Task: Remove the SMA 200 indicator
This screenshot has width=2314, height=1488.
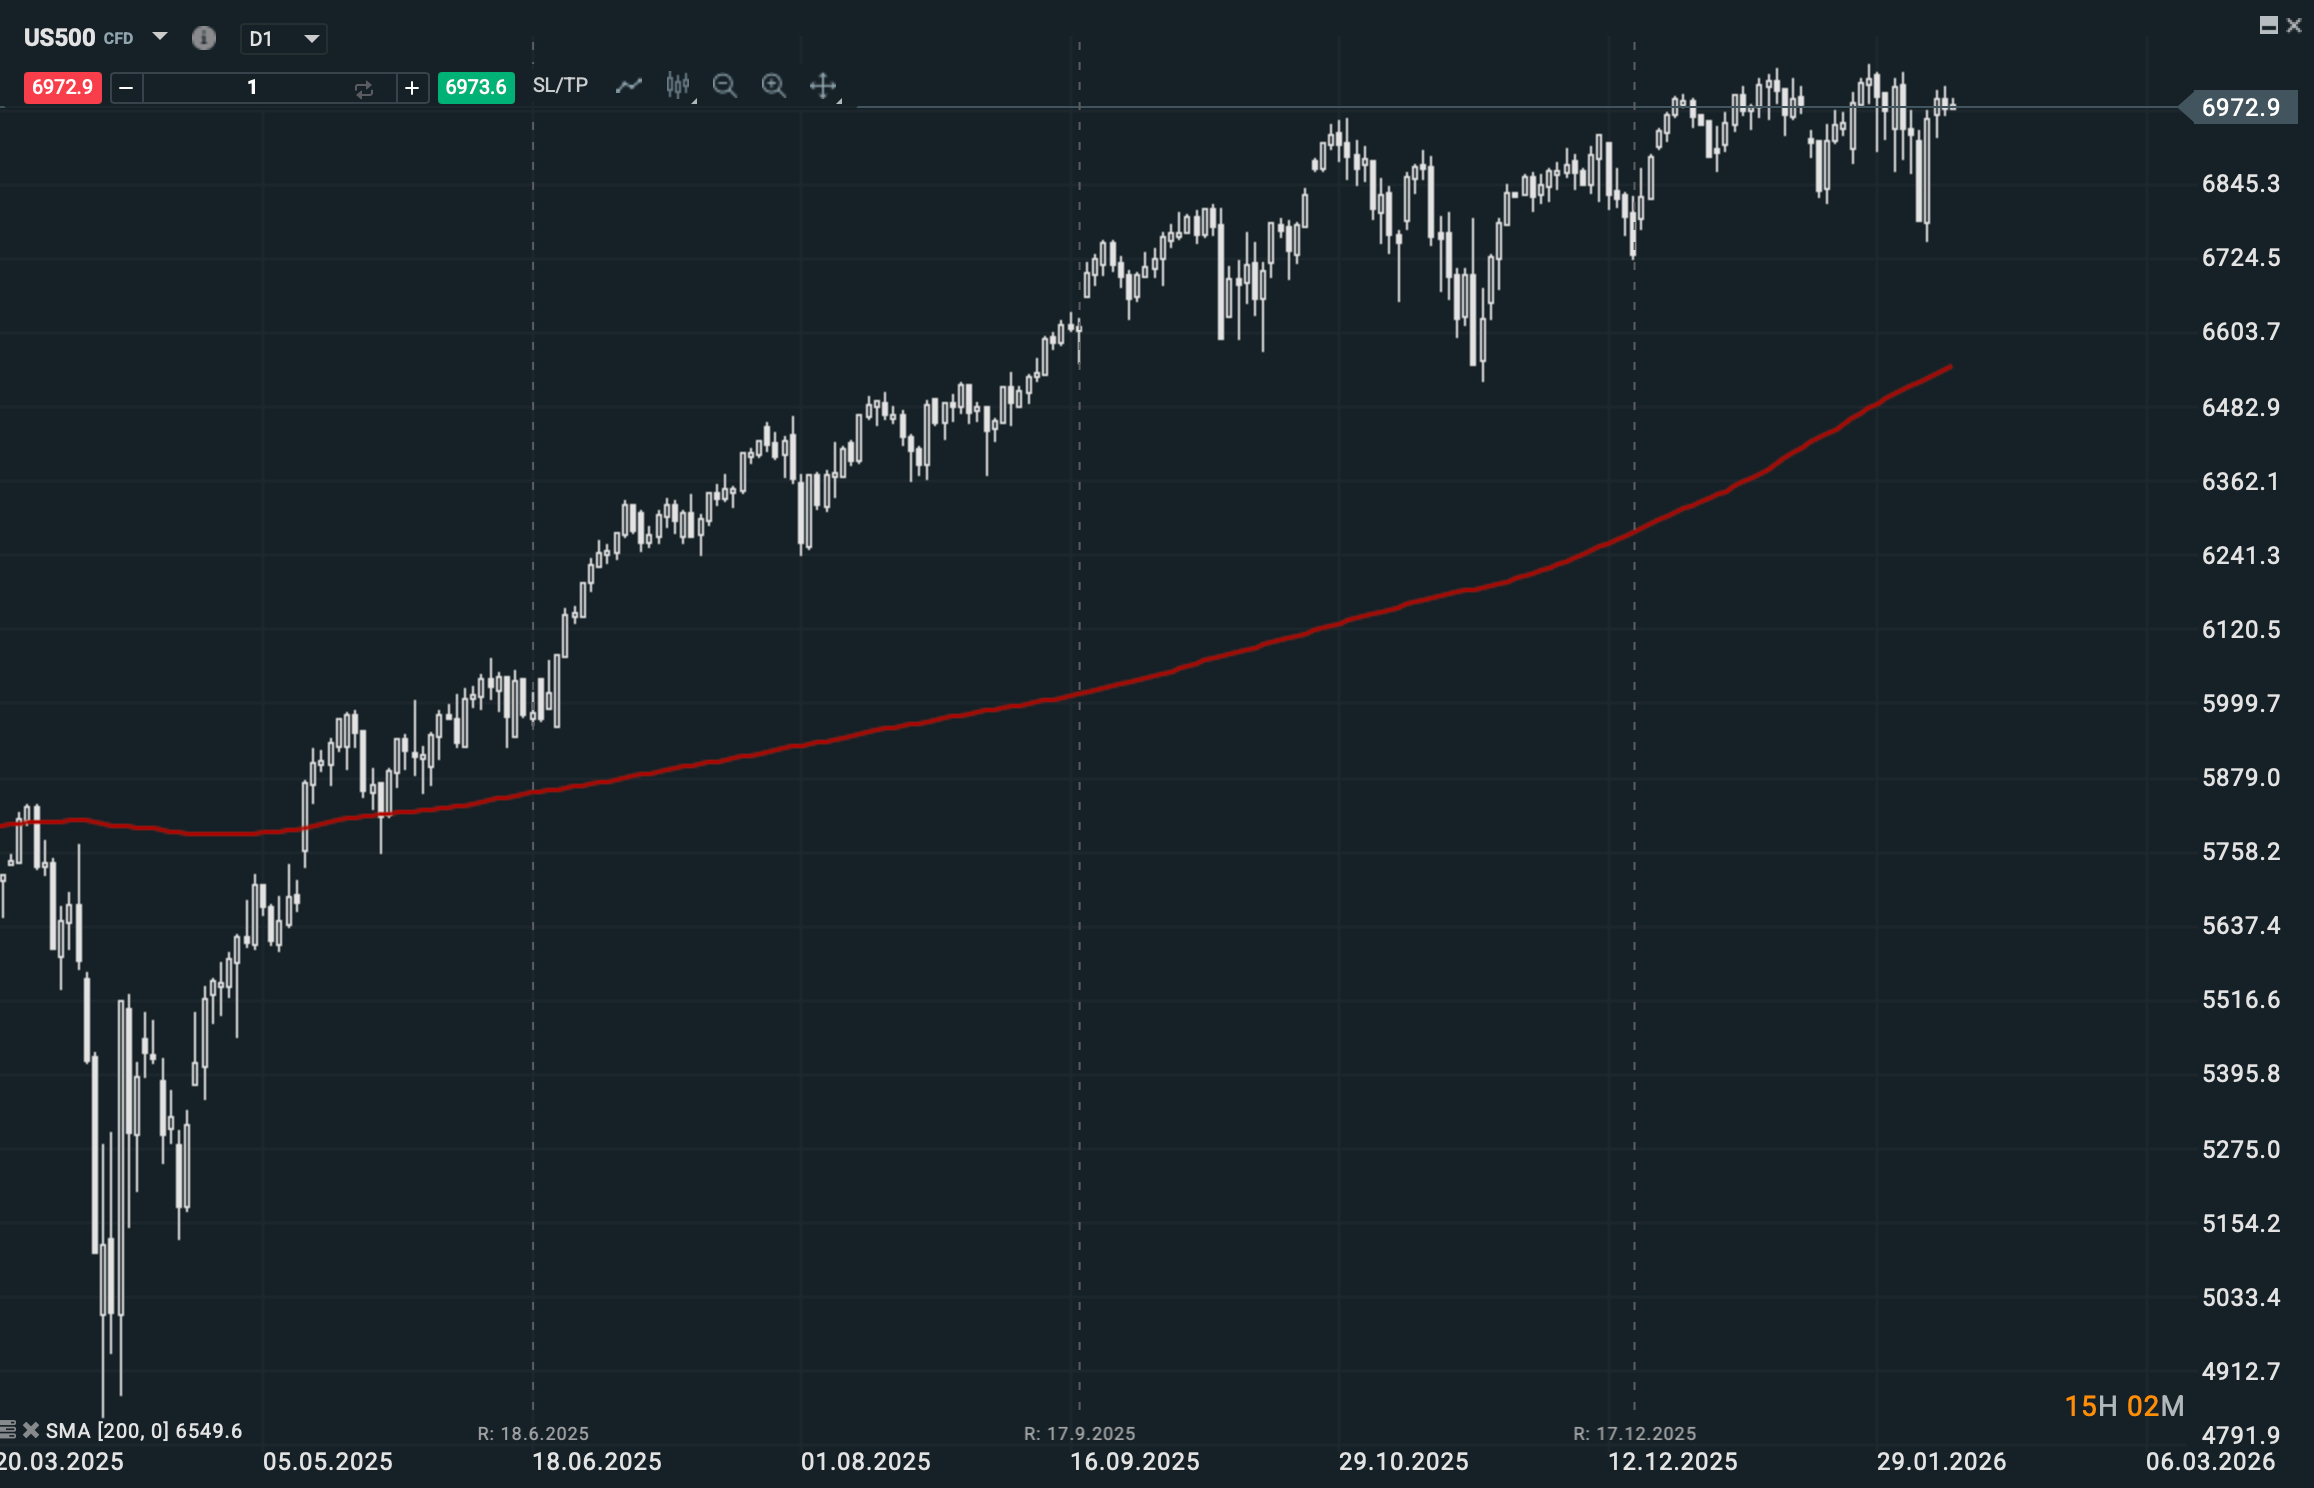Action: (x=31, y=1430)
